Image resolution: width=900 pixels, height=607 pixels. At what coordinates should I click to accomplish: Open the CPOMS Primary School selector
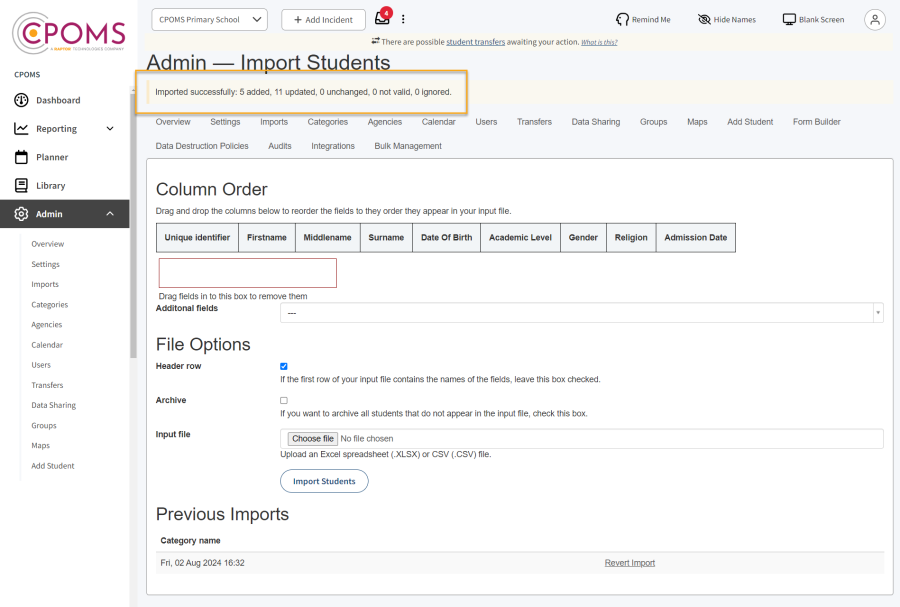click(208, 19)
